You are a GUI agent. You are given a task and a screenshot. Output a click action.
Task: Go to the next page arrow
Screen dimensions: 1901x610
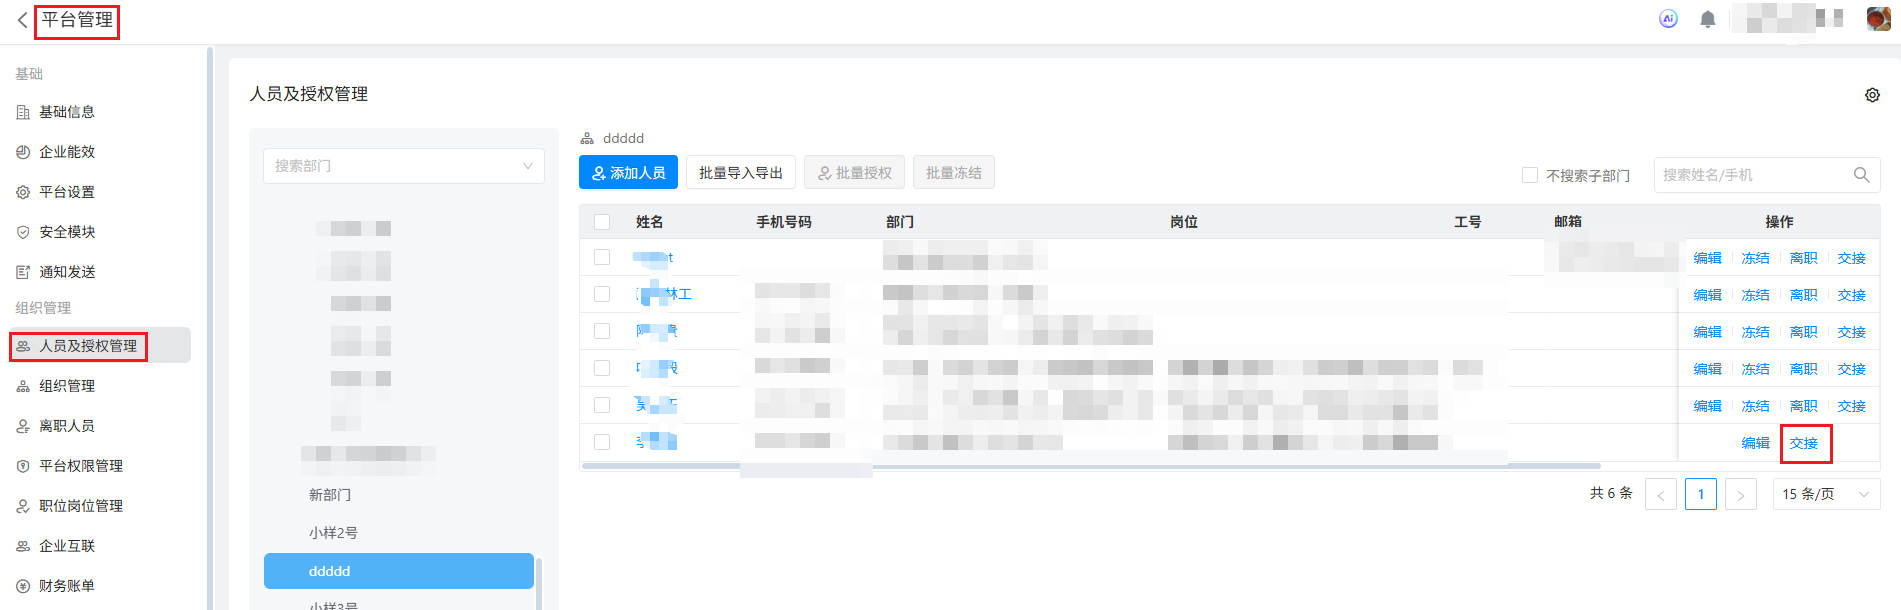(x=1740, y=495)
